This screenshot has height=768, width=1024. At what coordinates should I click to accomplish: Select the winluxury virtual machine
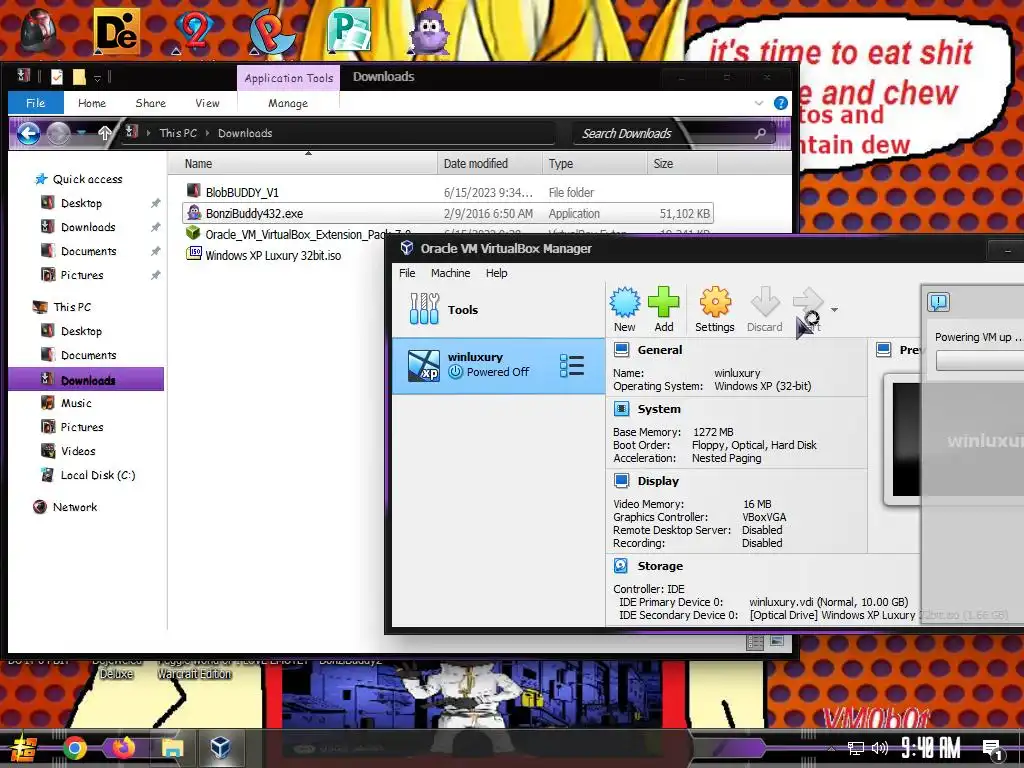point(499,366)
